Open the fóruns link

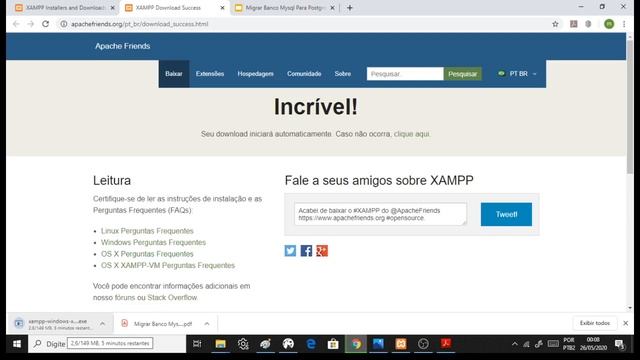(x=124, y=298)
